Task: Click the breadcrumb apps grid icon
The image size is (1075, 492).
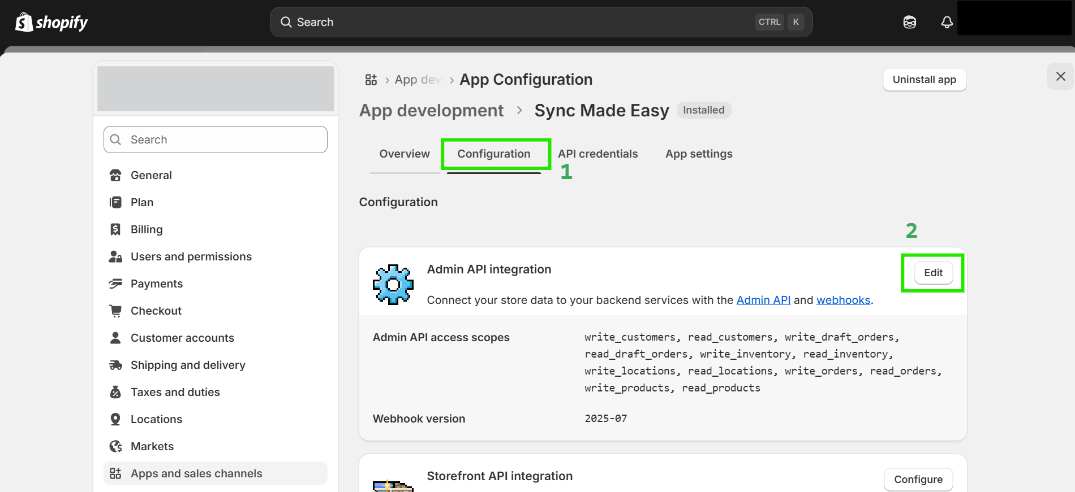Action: 371,80
